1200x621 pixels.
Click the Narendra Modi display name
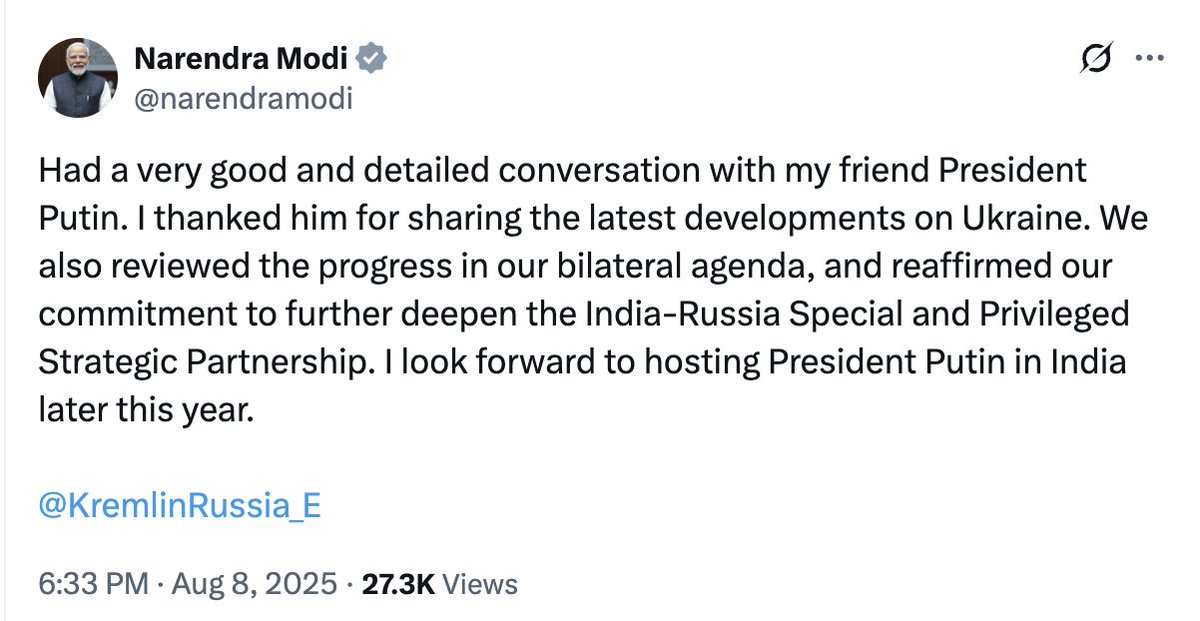coord(241,60)
